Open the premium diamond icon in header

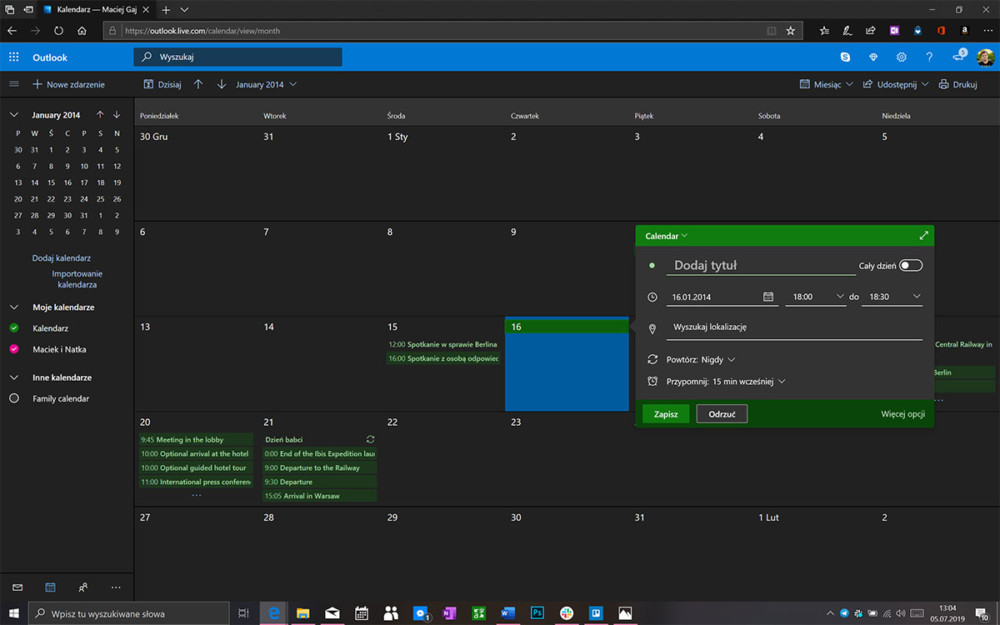(873, 57)
